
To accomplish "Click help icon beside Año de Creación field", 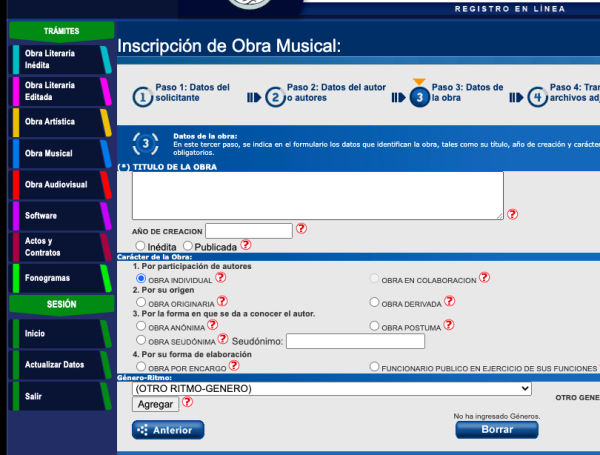I will (301, 228).
